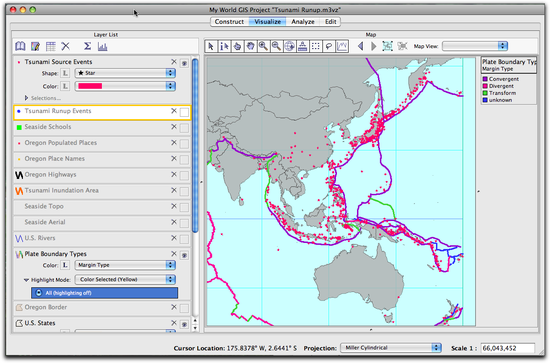Show the Seaside Topo layer
The height and width of the screenshot is (363, 550).
(184, 208)
